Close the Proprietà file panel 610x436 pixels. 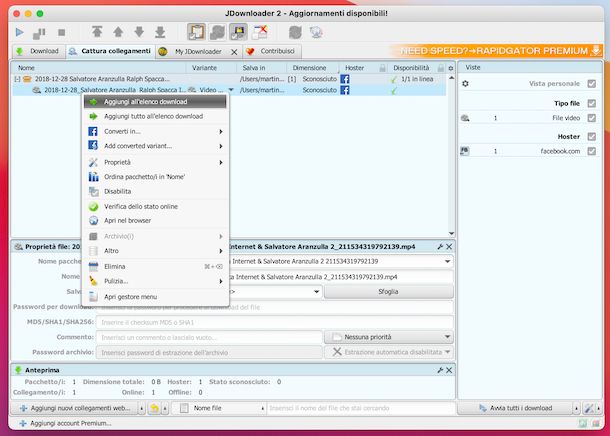pyautogui.click(x=449, y=247)
